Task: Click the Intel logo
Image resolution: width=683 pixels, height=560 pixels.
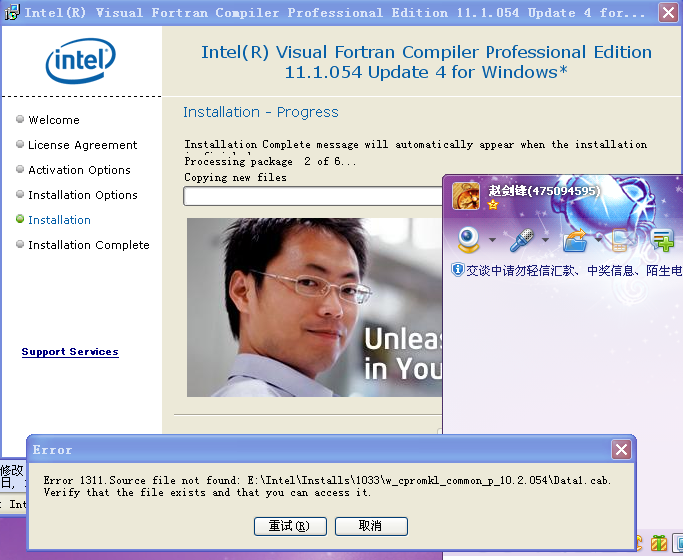Action: [81, 61]
